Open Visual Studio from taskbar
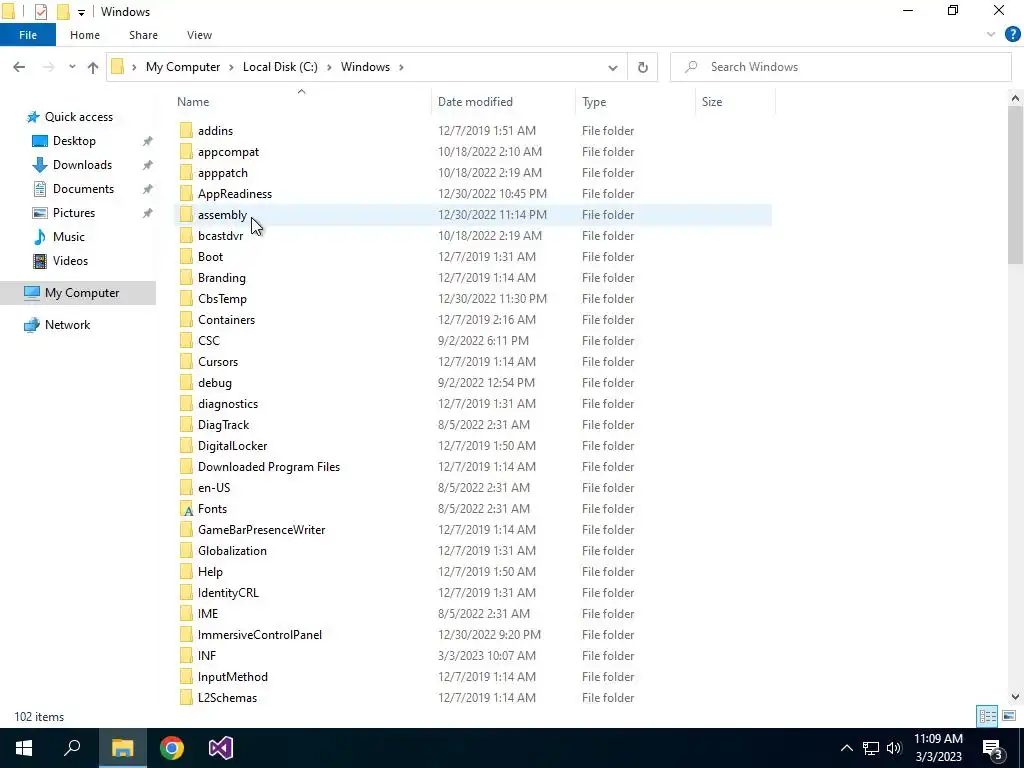Screen dimensions: 1024x768 (221, 748)
